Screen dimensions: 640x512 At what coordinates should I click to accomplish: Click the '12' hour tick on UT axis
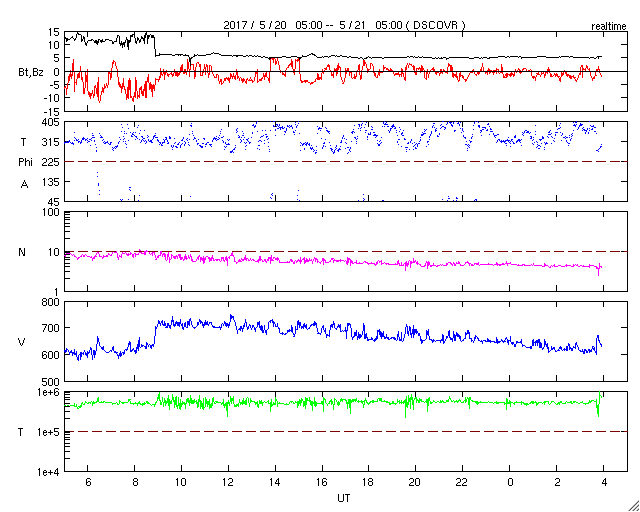228,482
